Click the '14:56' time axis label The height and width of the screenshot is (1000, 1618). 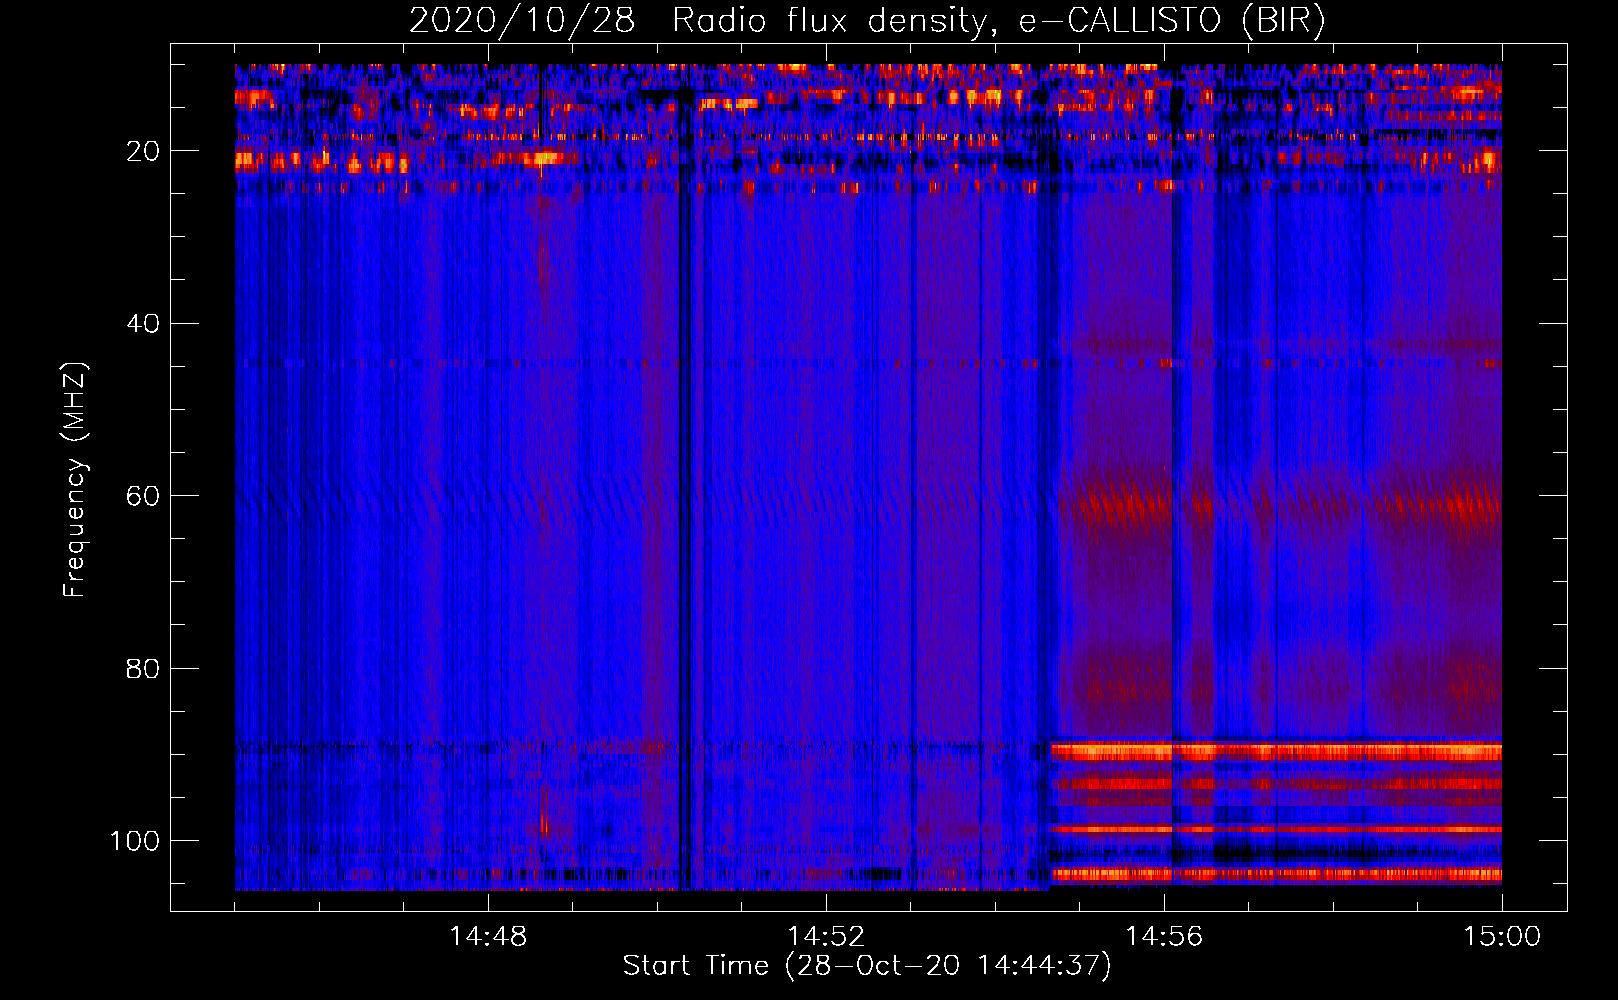pyautogui.click(x=1164, y=937)
